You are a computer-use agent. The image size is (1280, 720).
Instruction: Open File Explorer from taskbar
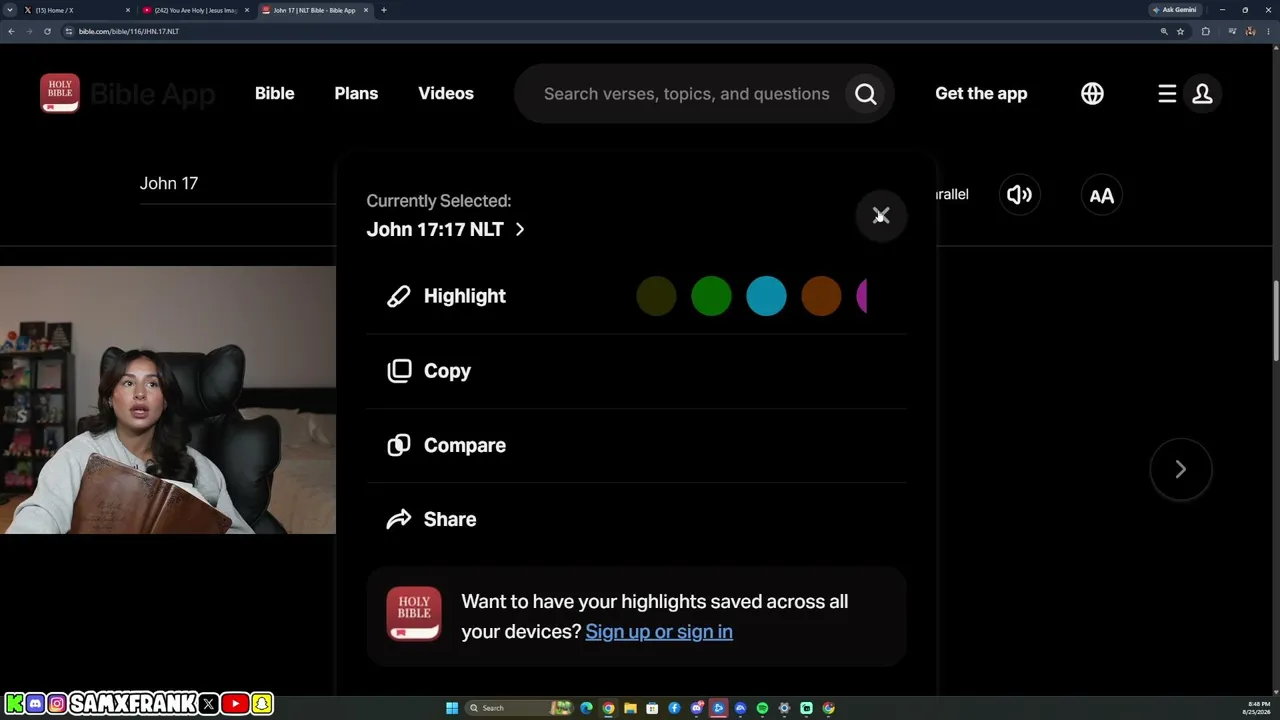click(630, 708)
